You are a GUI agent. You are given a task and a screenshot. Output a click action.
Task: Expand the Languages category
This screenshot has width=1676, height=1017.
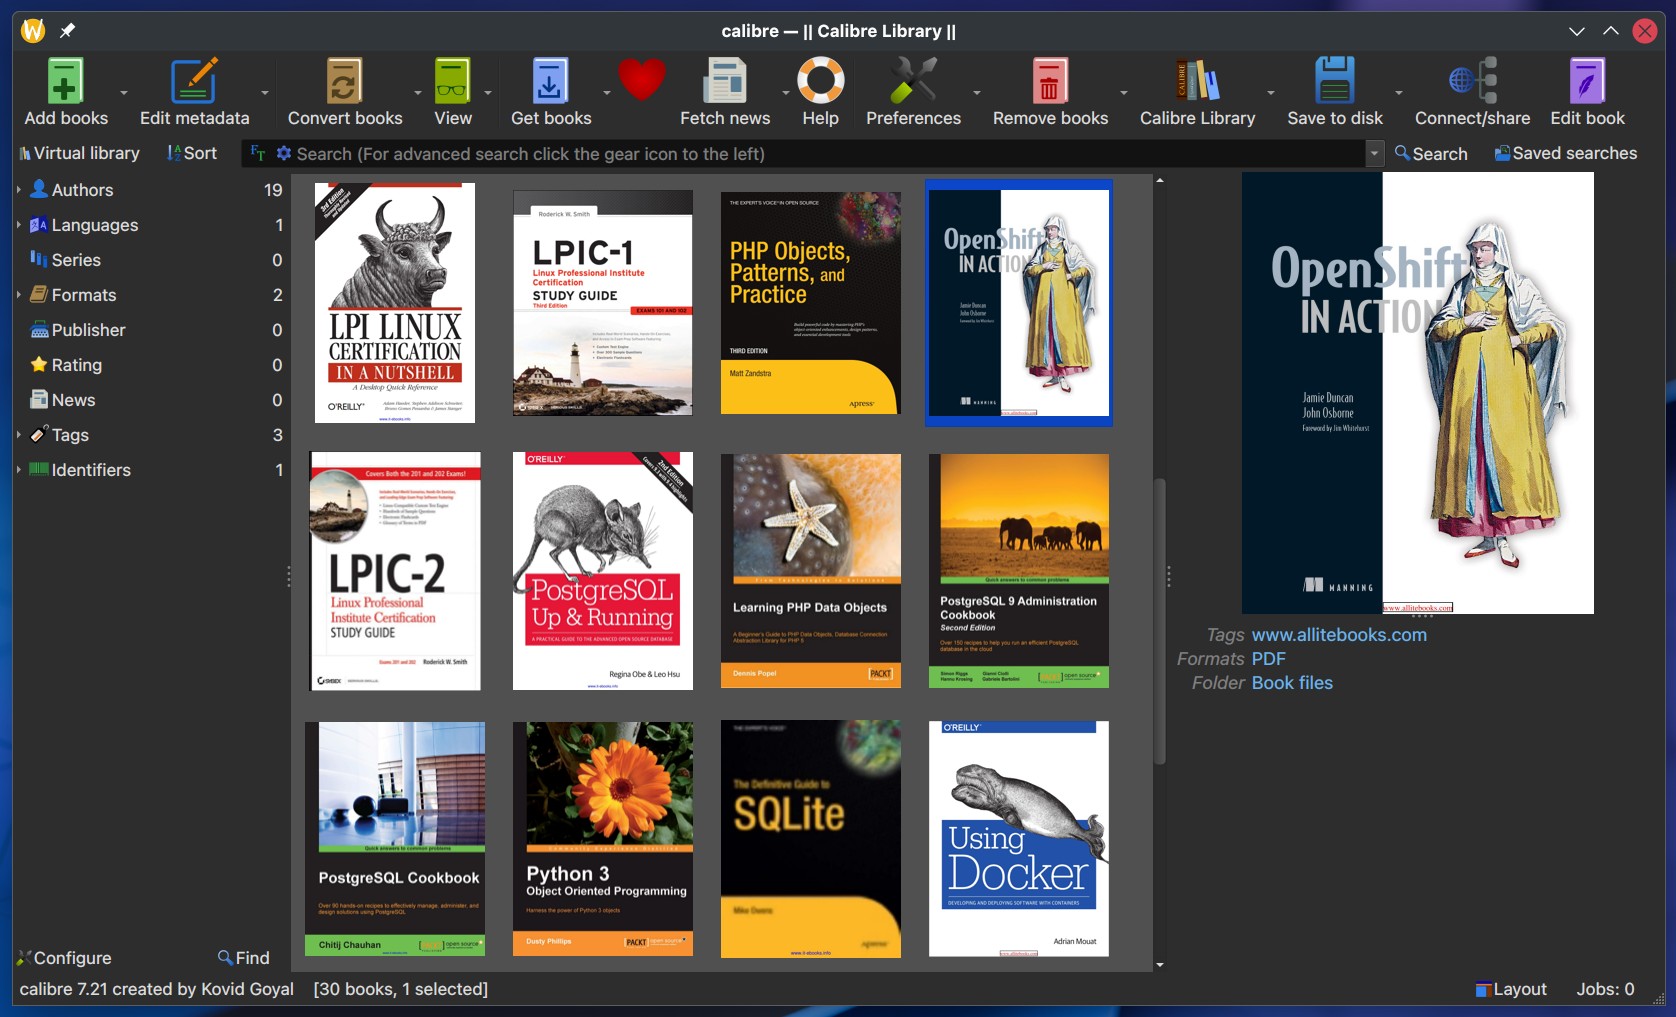19,224
